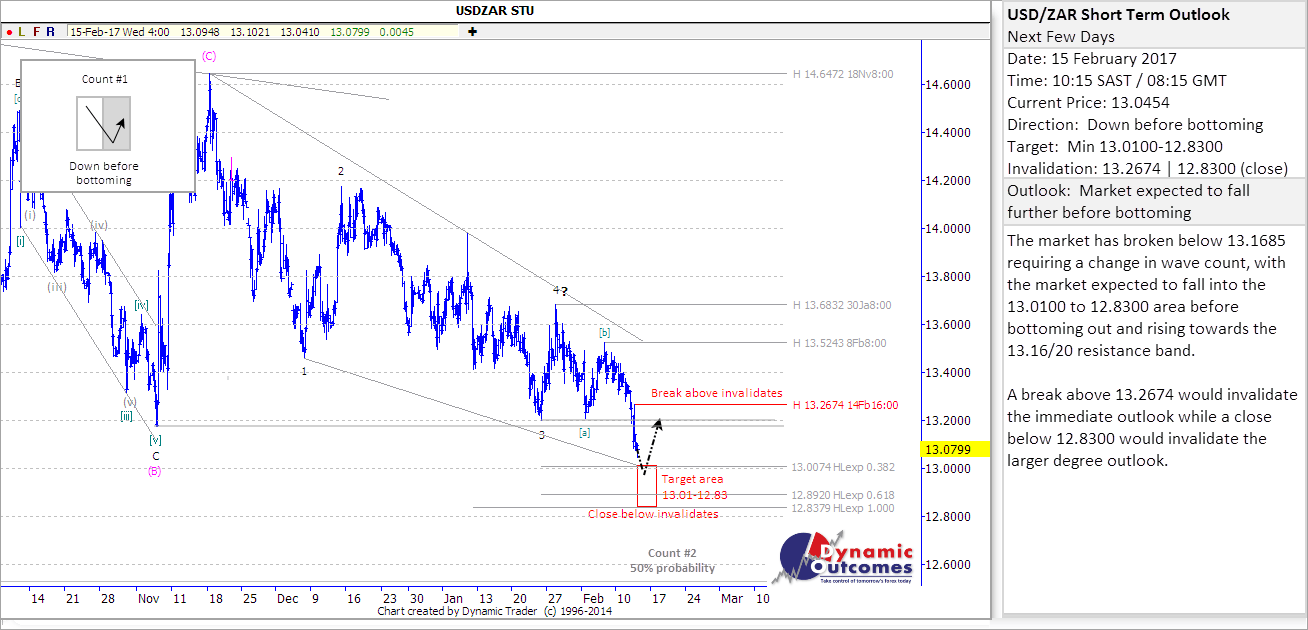The width and height of the screenshot is (1308, 630).
Task: Click the USD/ZAR Short Term Outlook heading
Action: [1119, 15]
